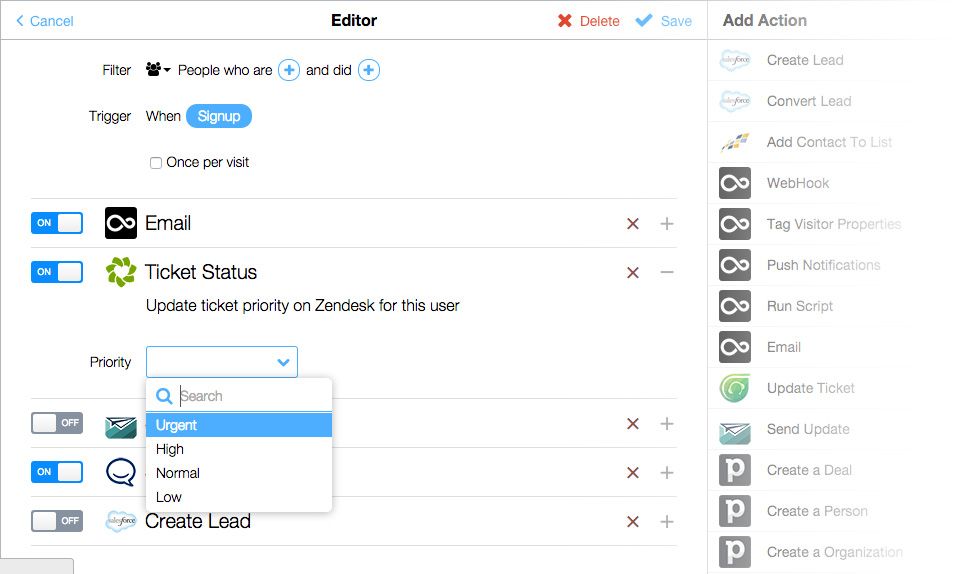The width and height of the screenshot is (958, 574).
Task: Collapse Ticket Status with the minus icon
Action: click(667, 272)
